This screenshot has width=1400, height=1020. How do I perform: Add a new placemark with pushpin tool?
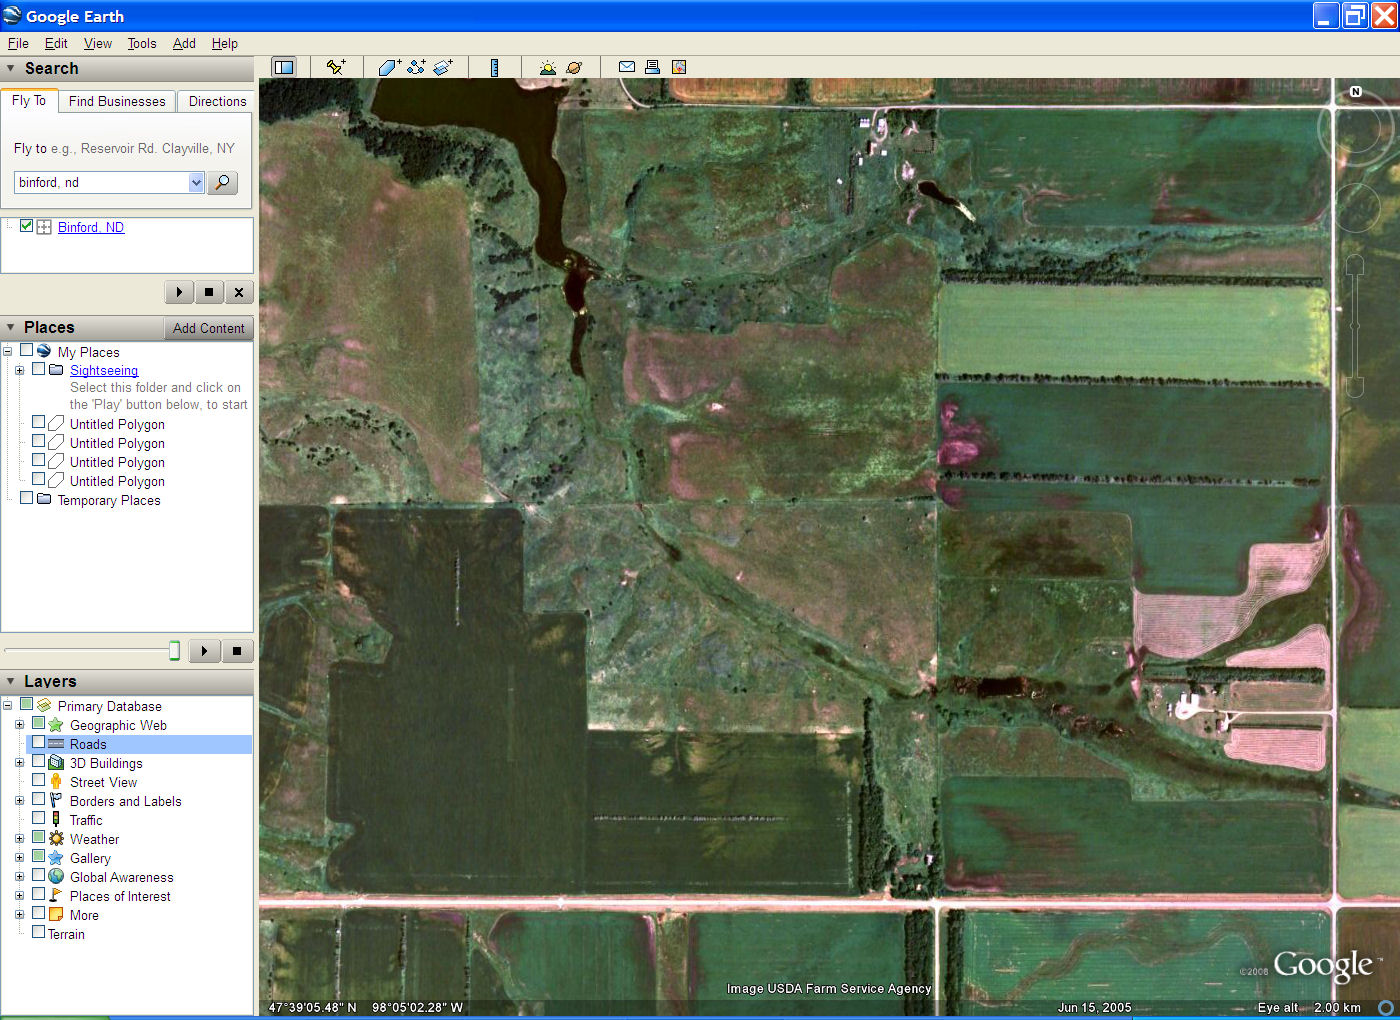336,67
